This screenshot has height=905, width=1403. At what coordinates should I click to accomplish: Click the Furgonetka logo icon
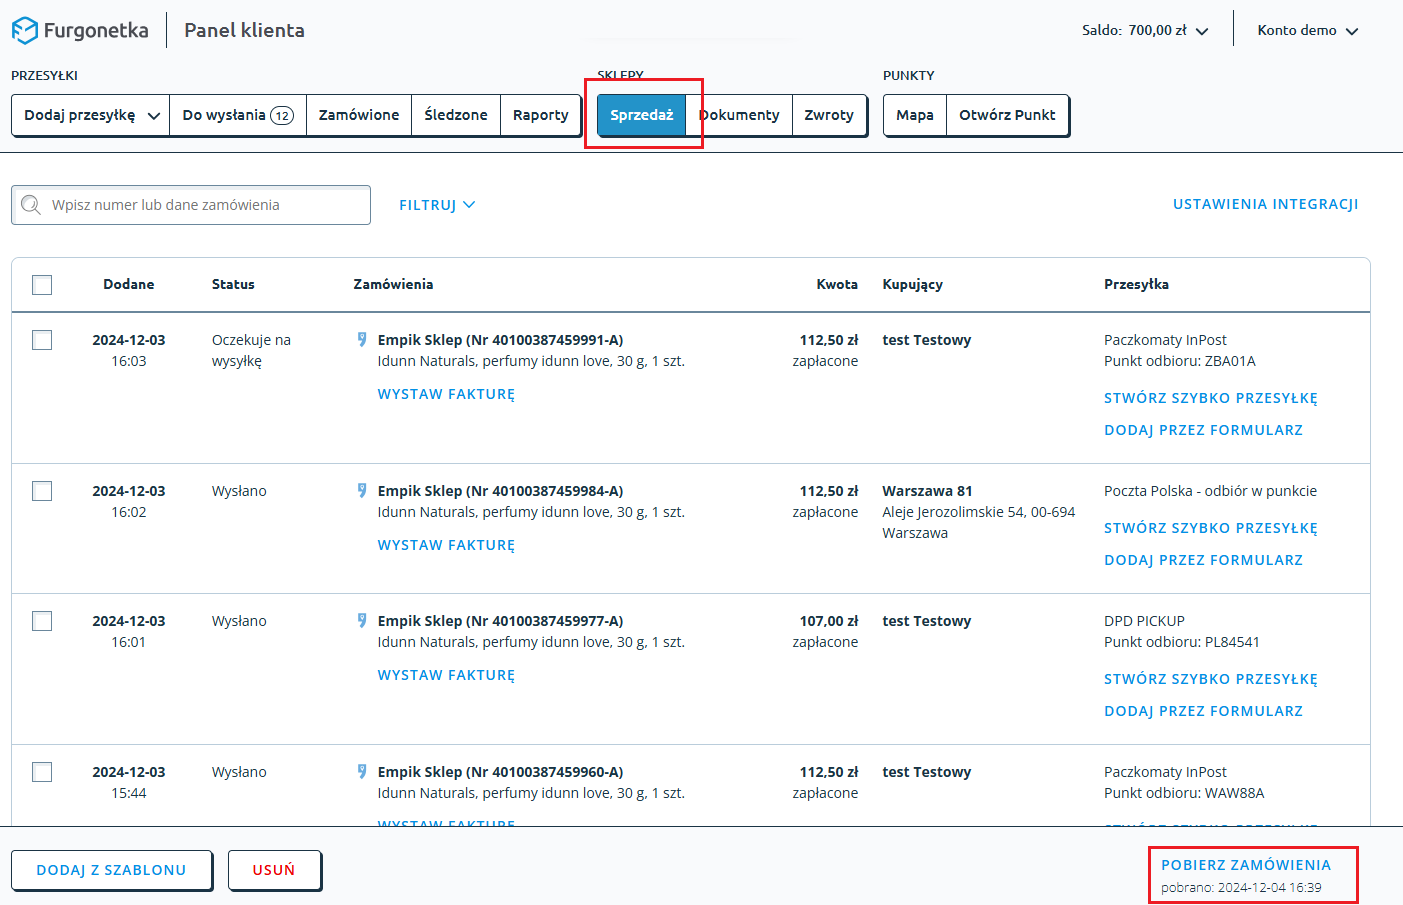[25, 31]
